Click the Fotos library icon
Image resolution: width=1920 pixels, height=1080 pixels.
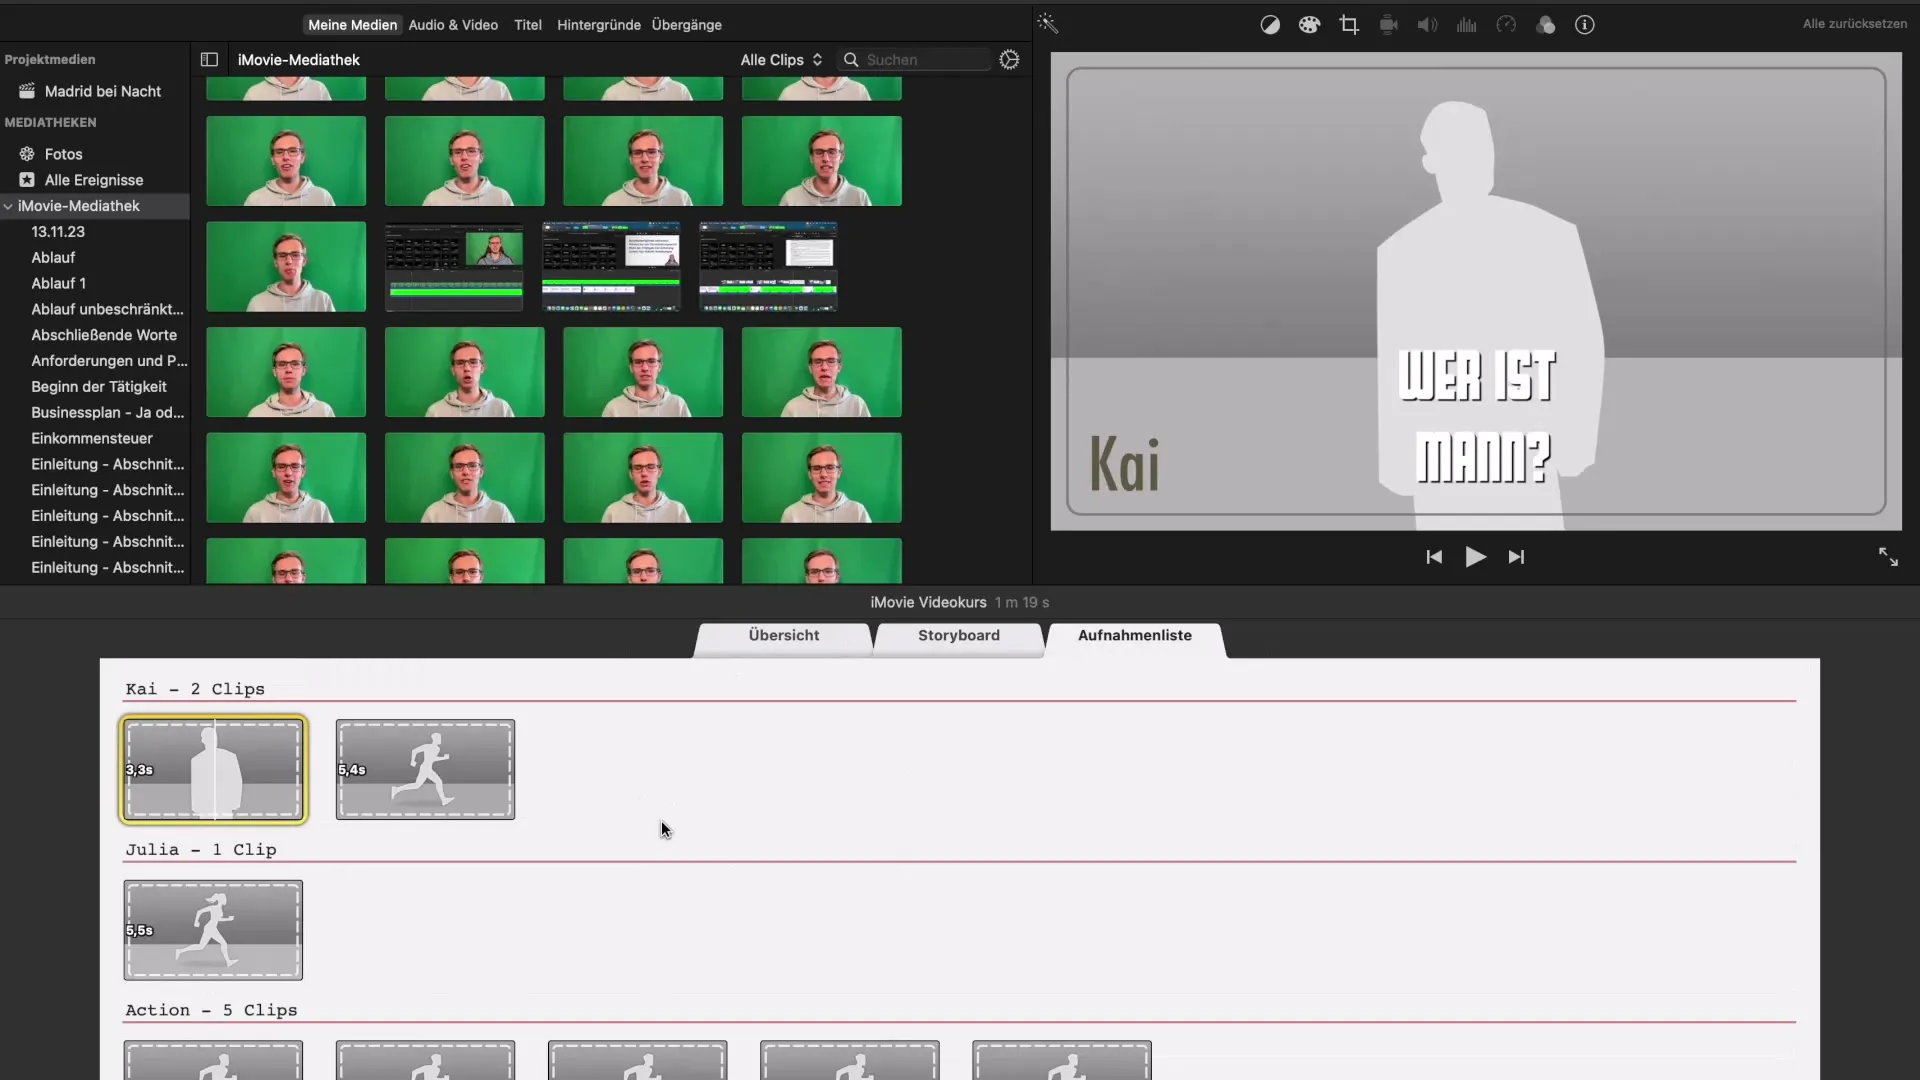click(27, 154)
